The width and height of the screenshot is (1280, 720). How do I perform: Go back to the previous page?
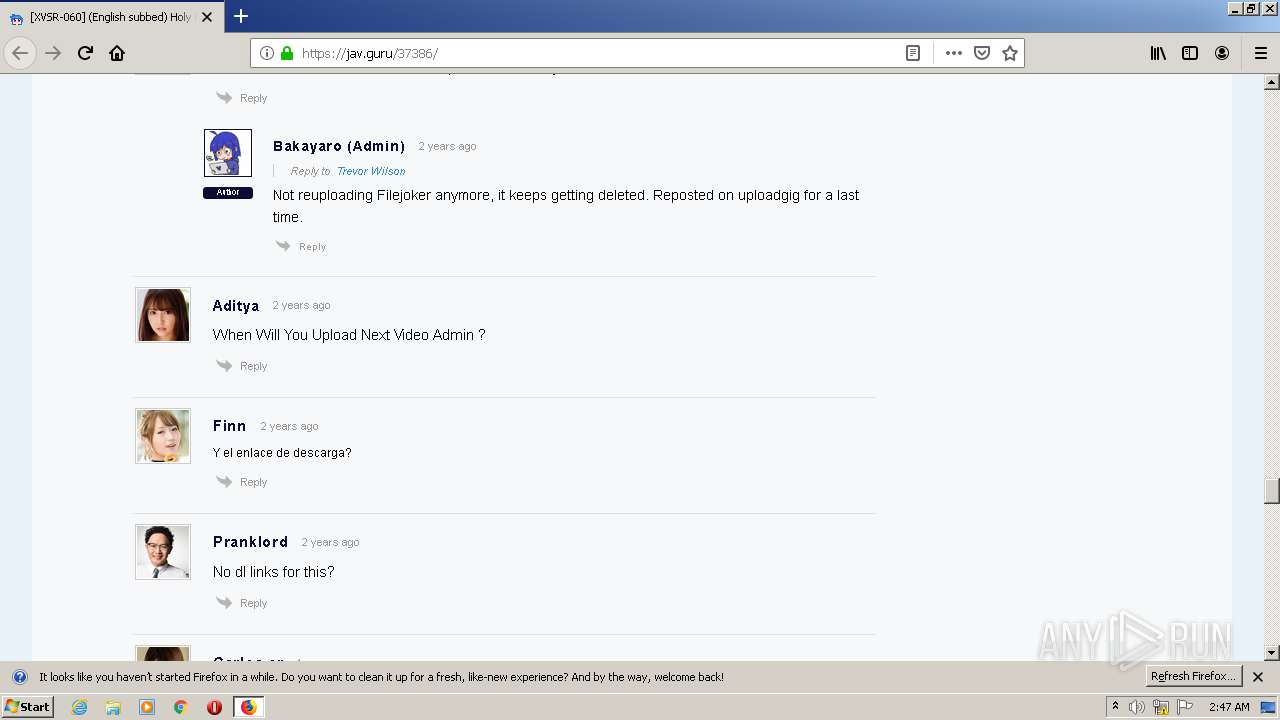click(20, 53)
